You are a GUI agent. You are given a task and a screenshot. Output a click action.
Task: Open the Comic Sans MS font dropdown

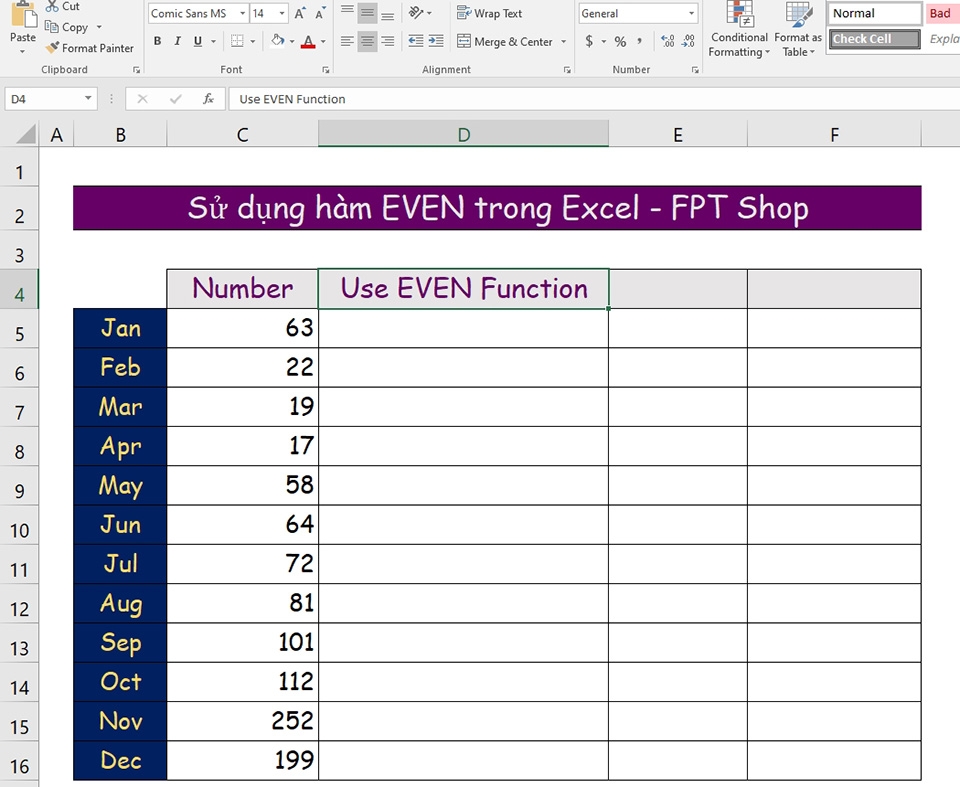(242, 13)
